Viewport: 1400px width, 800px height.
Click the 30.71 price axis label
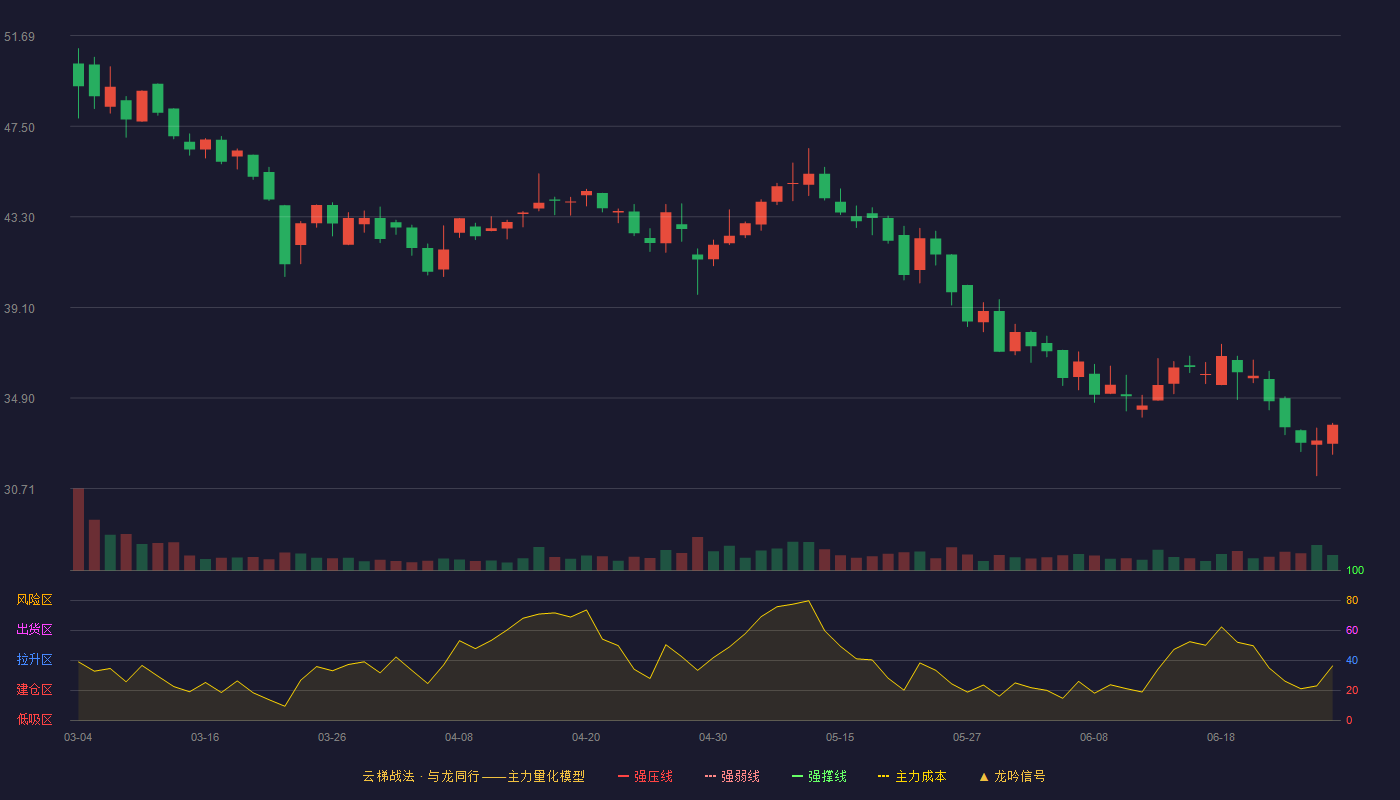point(19,489)
